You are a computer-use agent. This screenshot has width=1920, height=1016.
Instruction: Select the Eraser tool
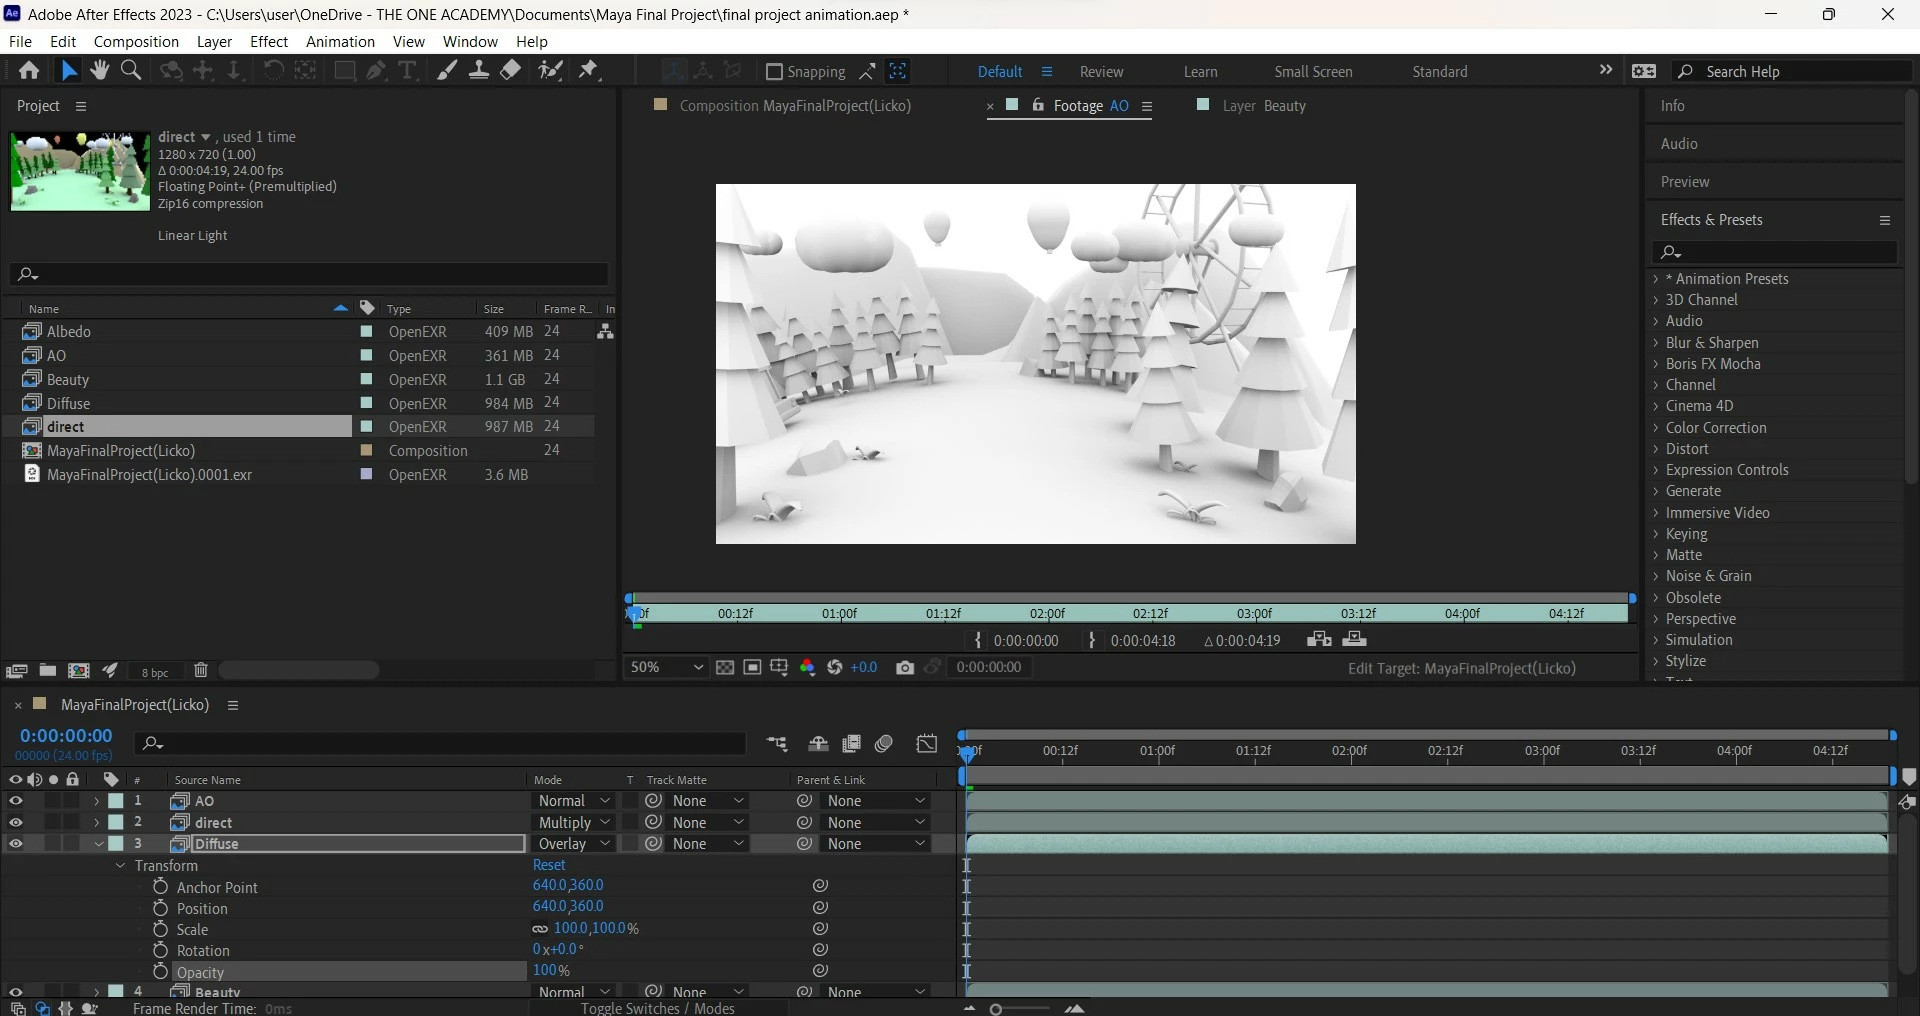[x=511, y=71]
